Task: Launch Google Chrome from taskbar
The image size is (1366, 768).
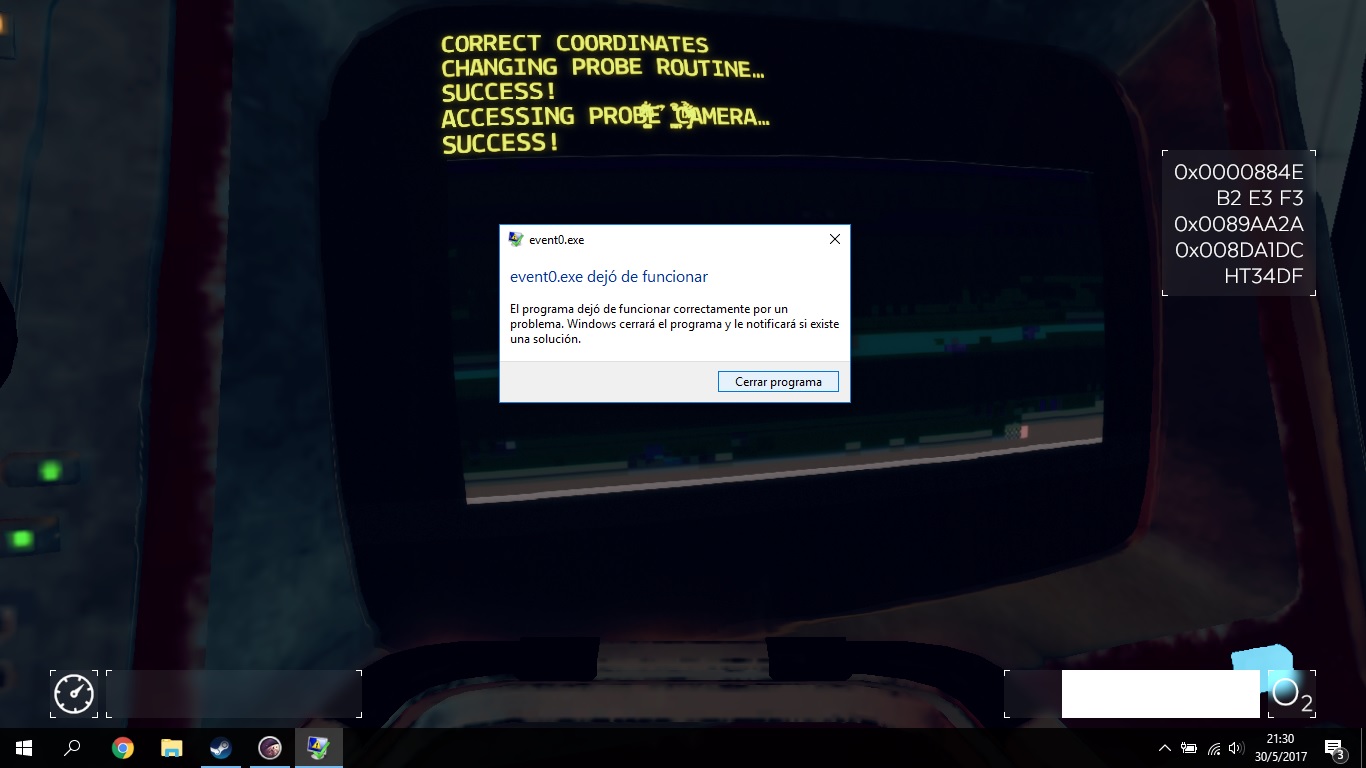Action: pyautogui.click(x=123, y=748)
